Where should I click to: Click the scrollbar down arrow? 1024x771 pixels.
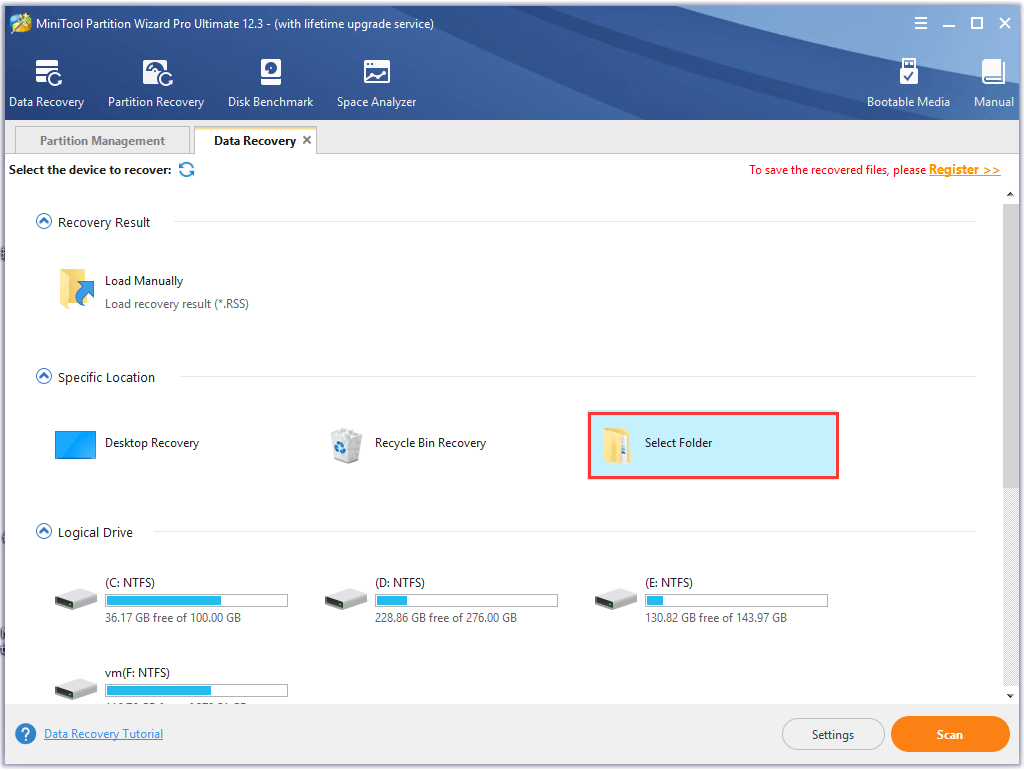click(x=1010, y=696)
